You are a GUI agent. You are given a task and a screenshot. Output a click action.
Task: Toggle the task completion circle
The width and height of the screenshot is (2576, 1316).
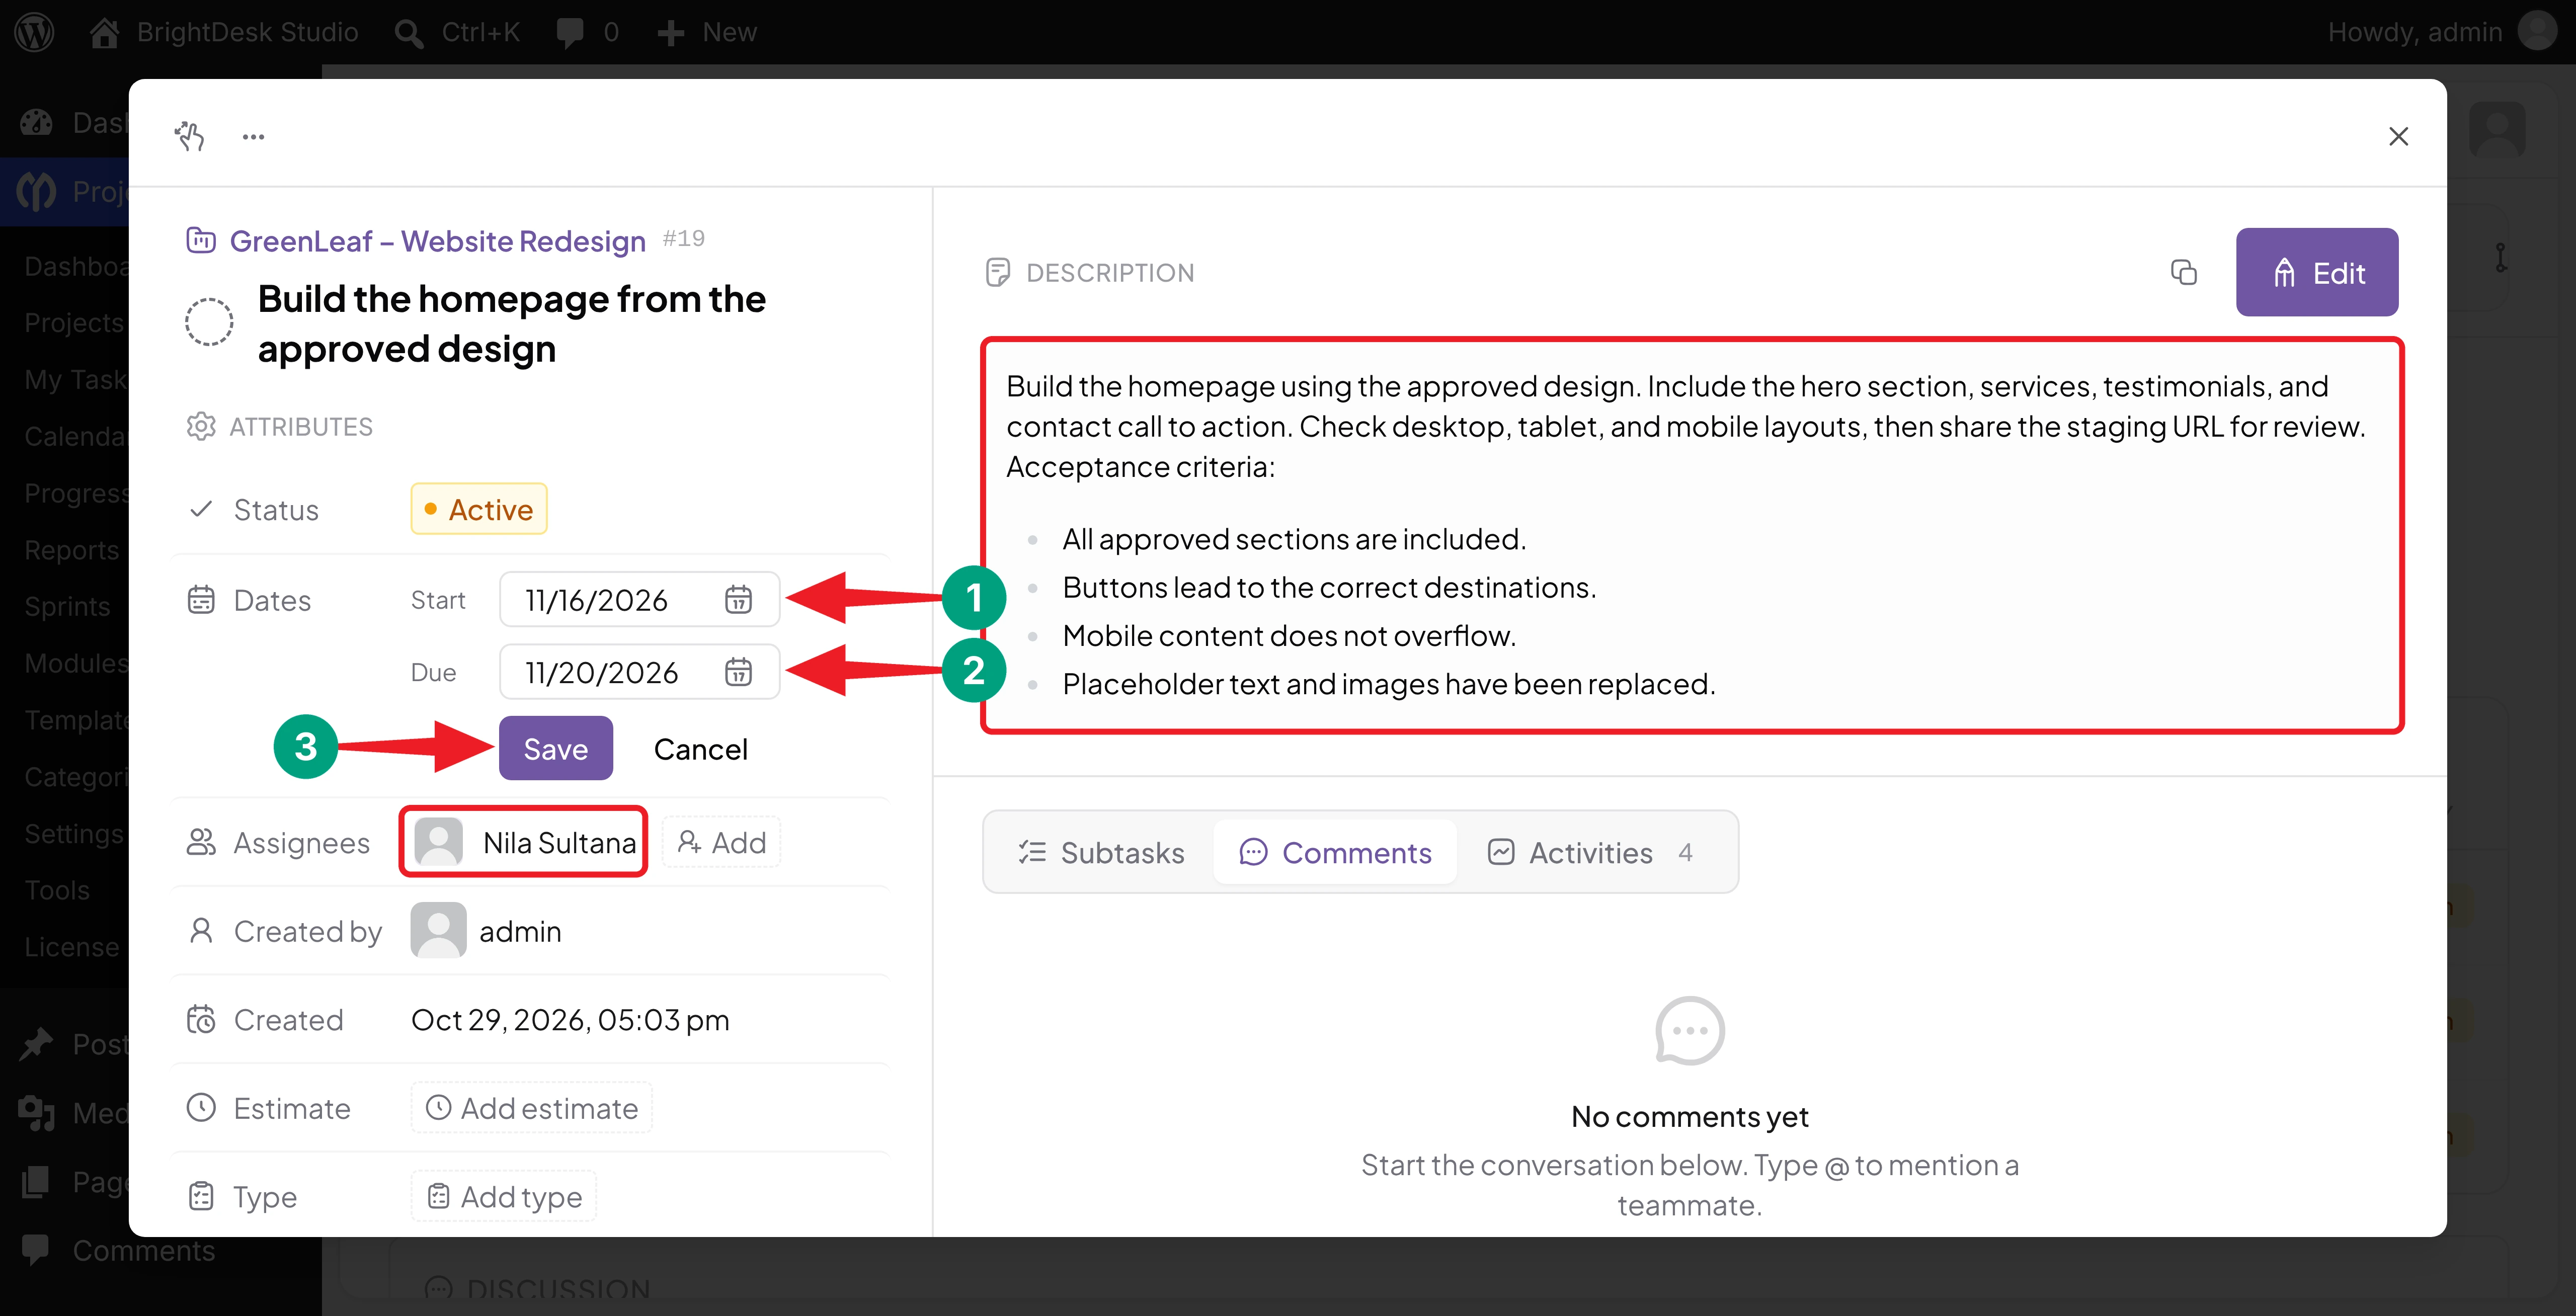pos(209,322)
